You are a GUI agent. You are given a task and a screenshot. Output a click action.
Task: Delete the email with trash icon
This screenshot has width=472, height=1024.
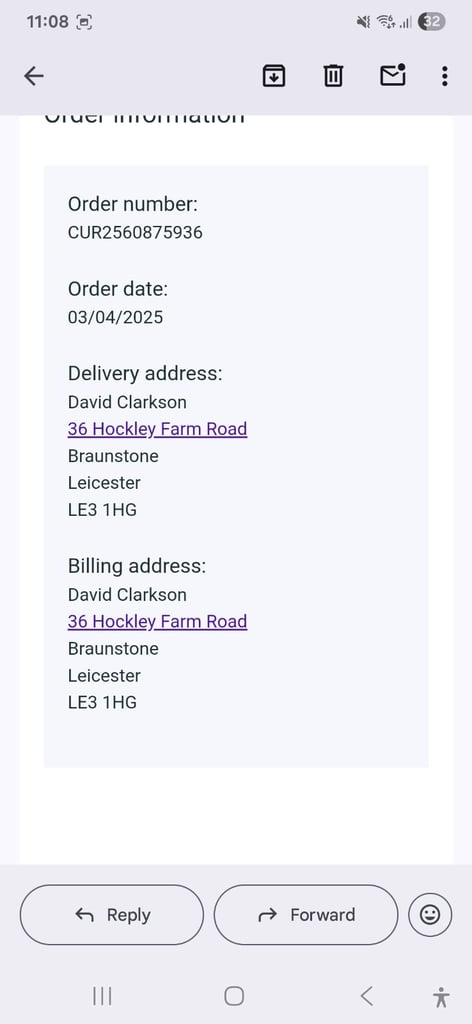point(333,76)
